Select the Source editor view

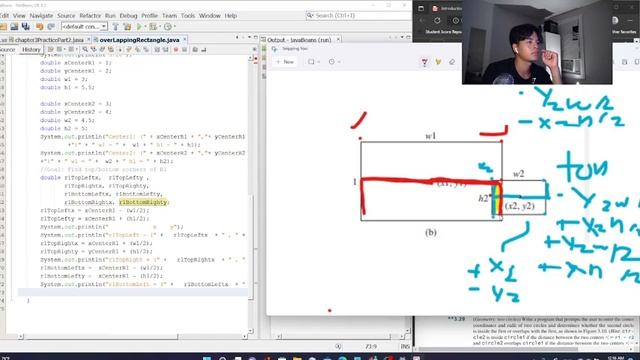coord(7,49)
